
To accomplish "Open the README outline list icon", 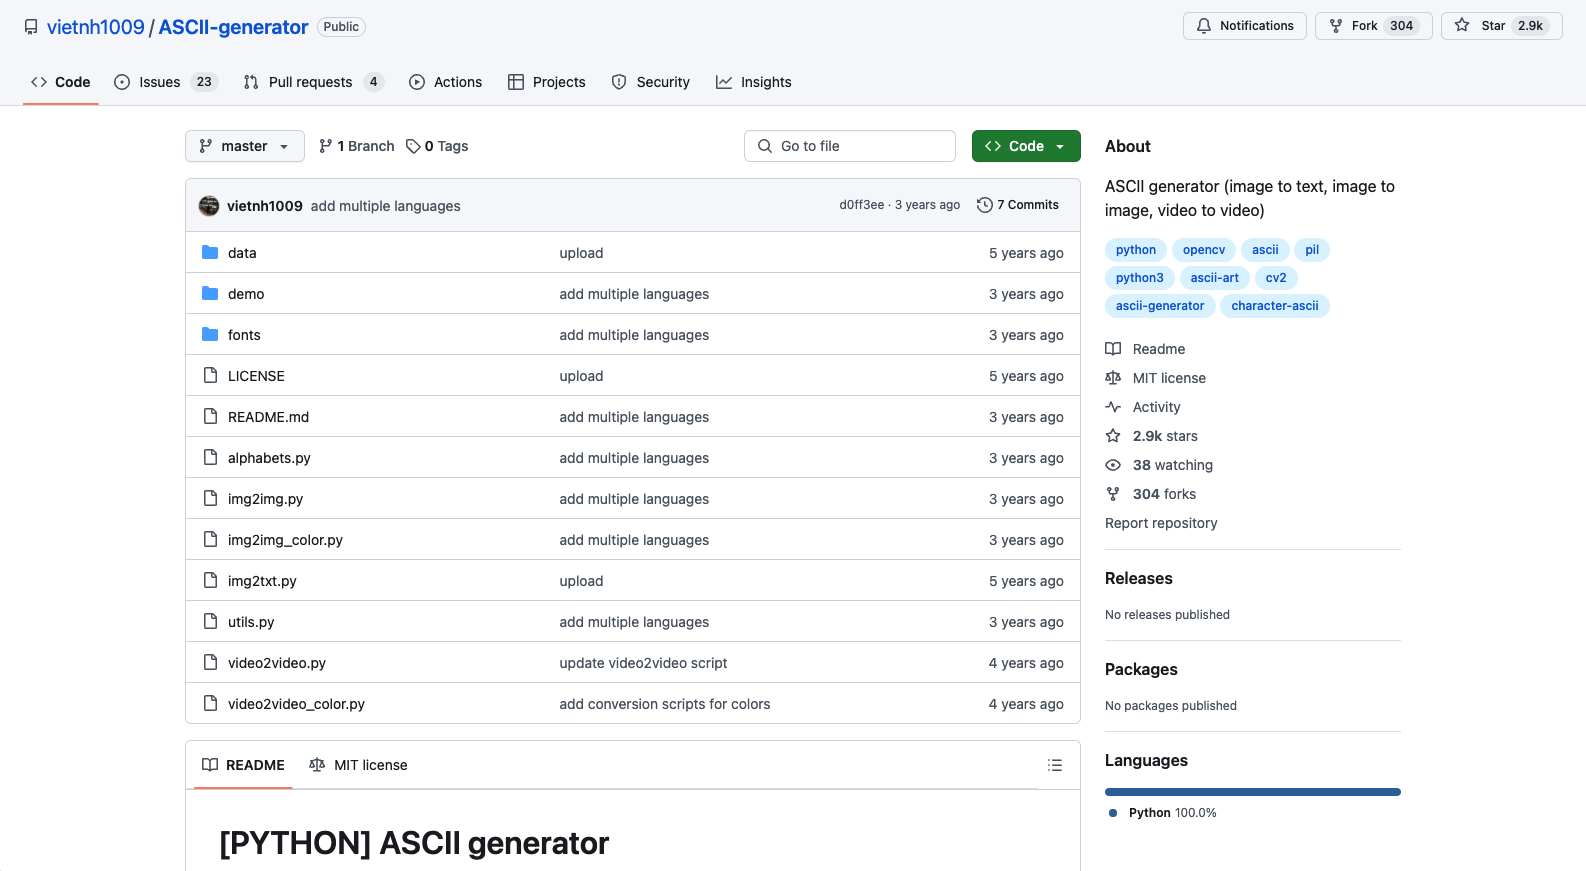I will [x=1055, y=765].
